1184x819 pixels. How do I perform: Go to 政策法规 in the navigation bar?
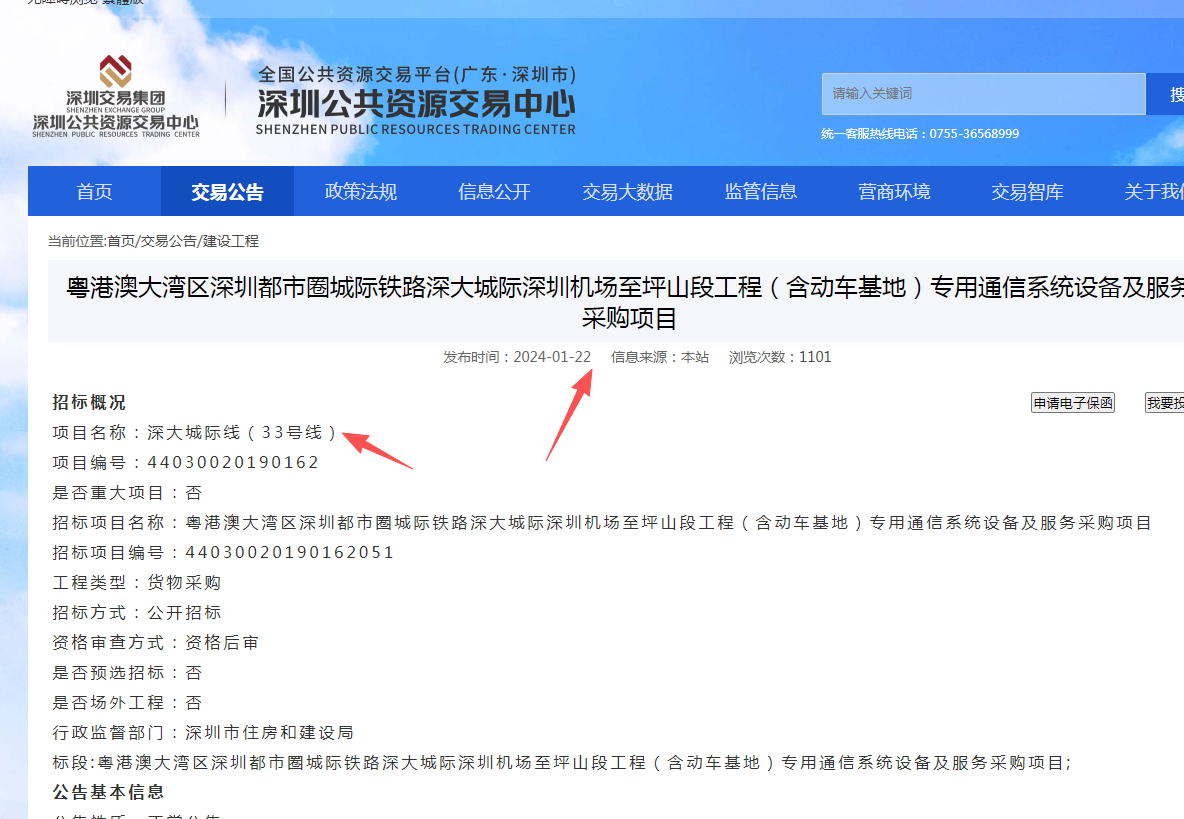(361, 192)
